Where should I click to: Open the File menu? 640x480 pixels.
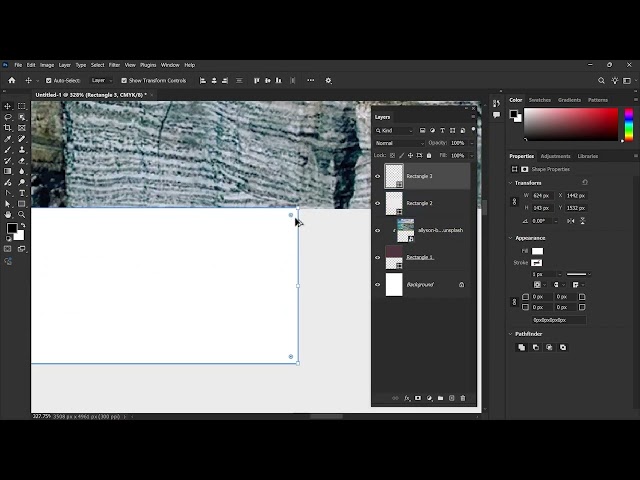18,65
